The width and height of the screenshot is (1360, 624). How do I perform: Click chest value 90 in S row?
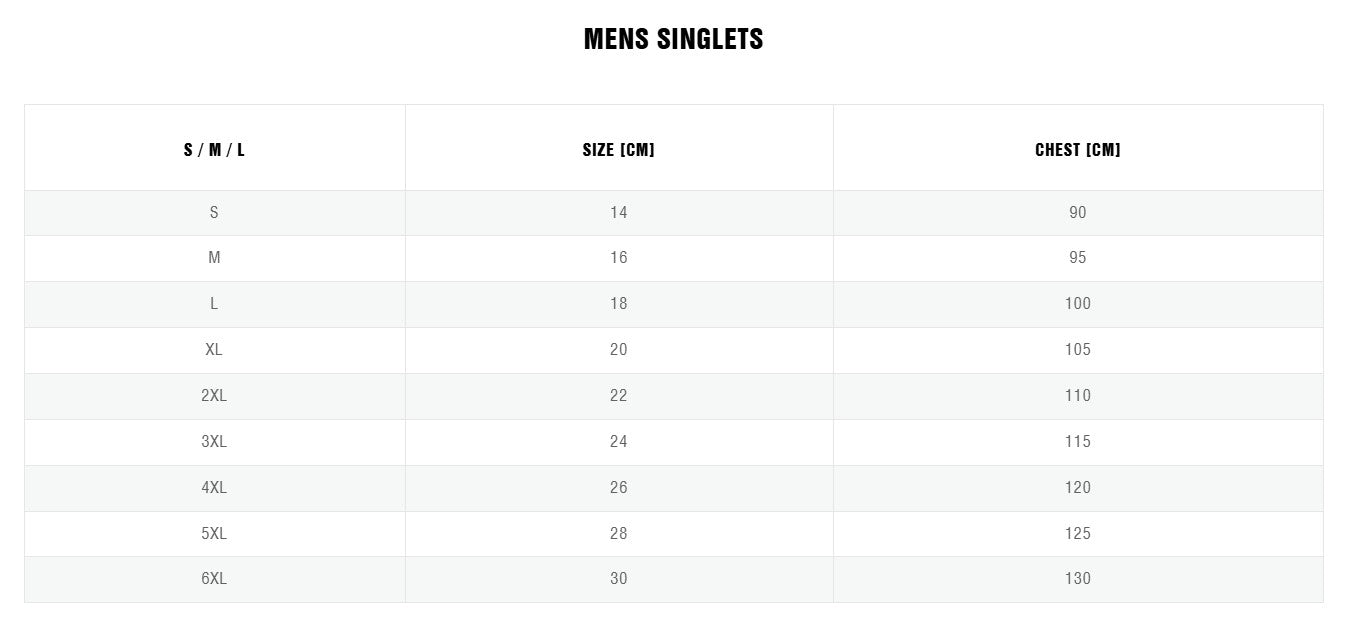click(1077, 212)
